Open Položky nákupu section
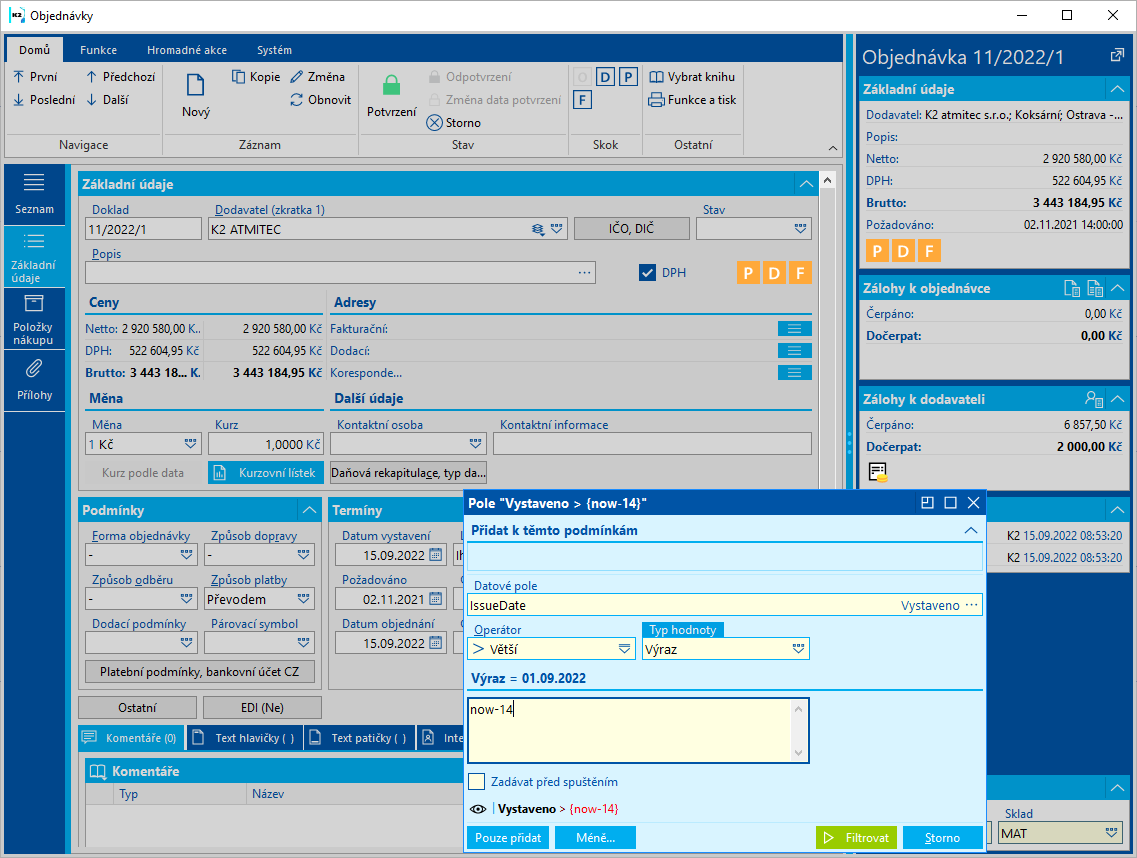This screenshot has width=1137, height=858. [x=34, y=319]
